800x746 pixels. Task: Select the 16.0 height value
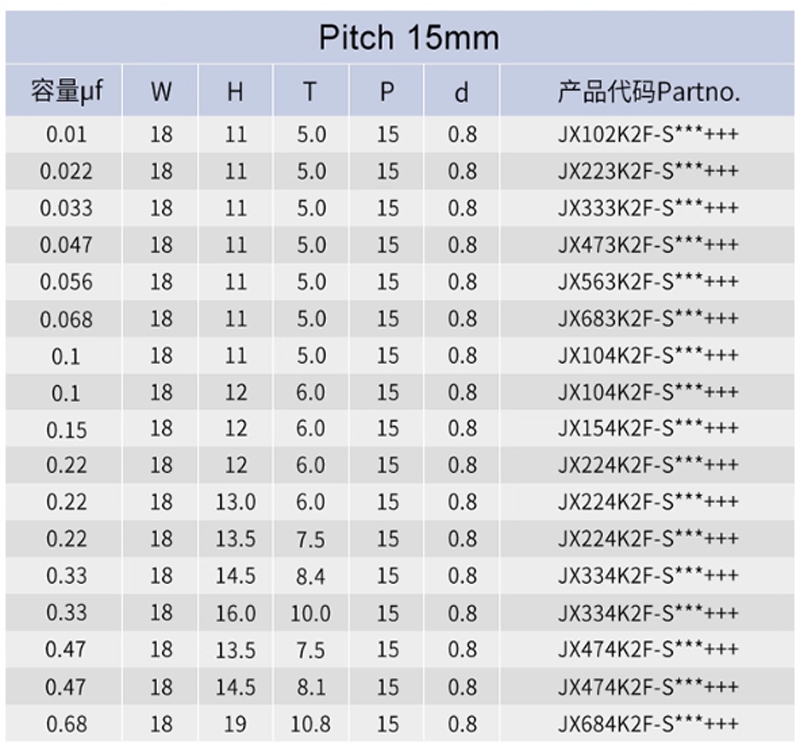[x=235, y=613]
